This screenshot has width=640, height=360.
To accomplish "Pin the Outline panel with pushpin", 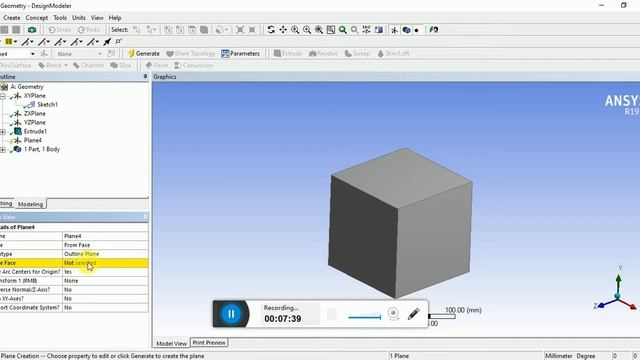I will tap(145, 77).
